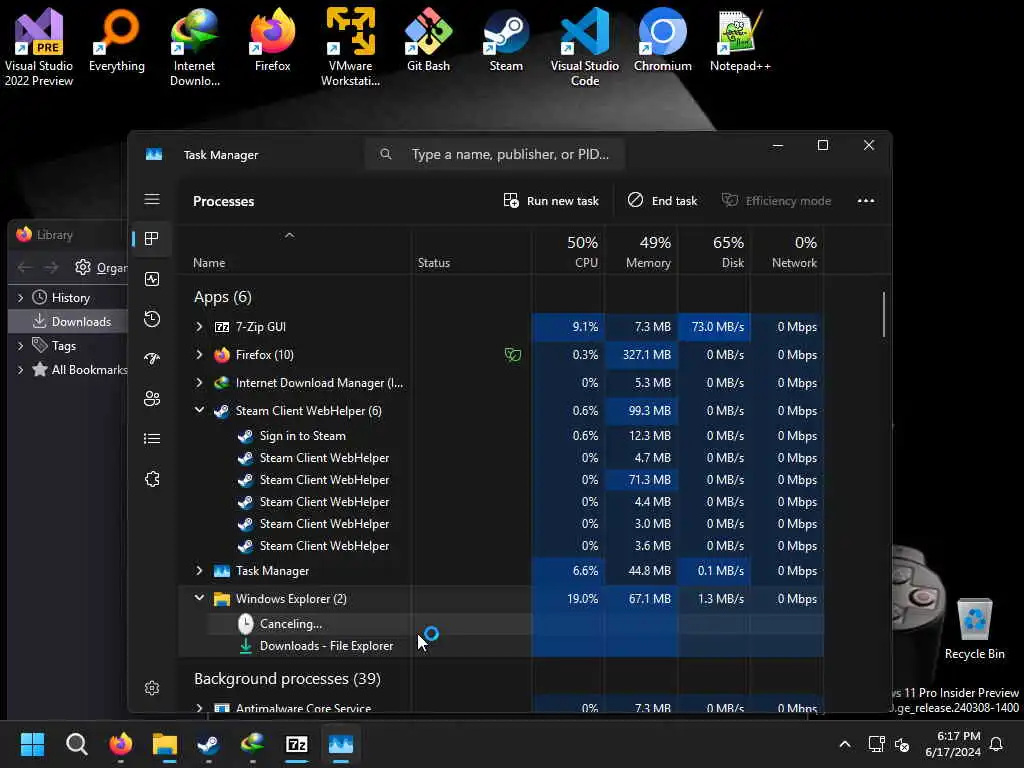Click the three-dot more options button
The width and height of the screenshot is (1024, 768).
[x=865, y=201]
